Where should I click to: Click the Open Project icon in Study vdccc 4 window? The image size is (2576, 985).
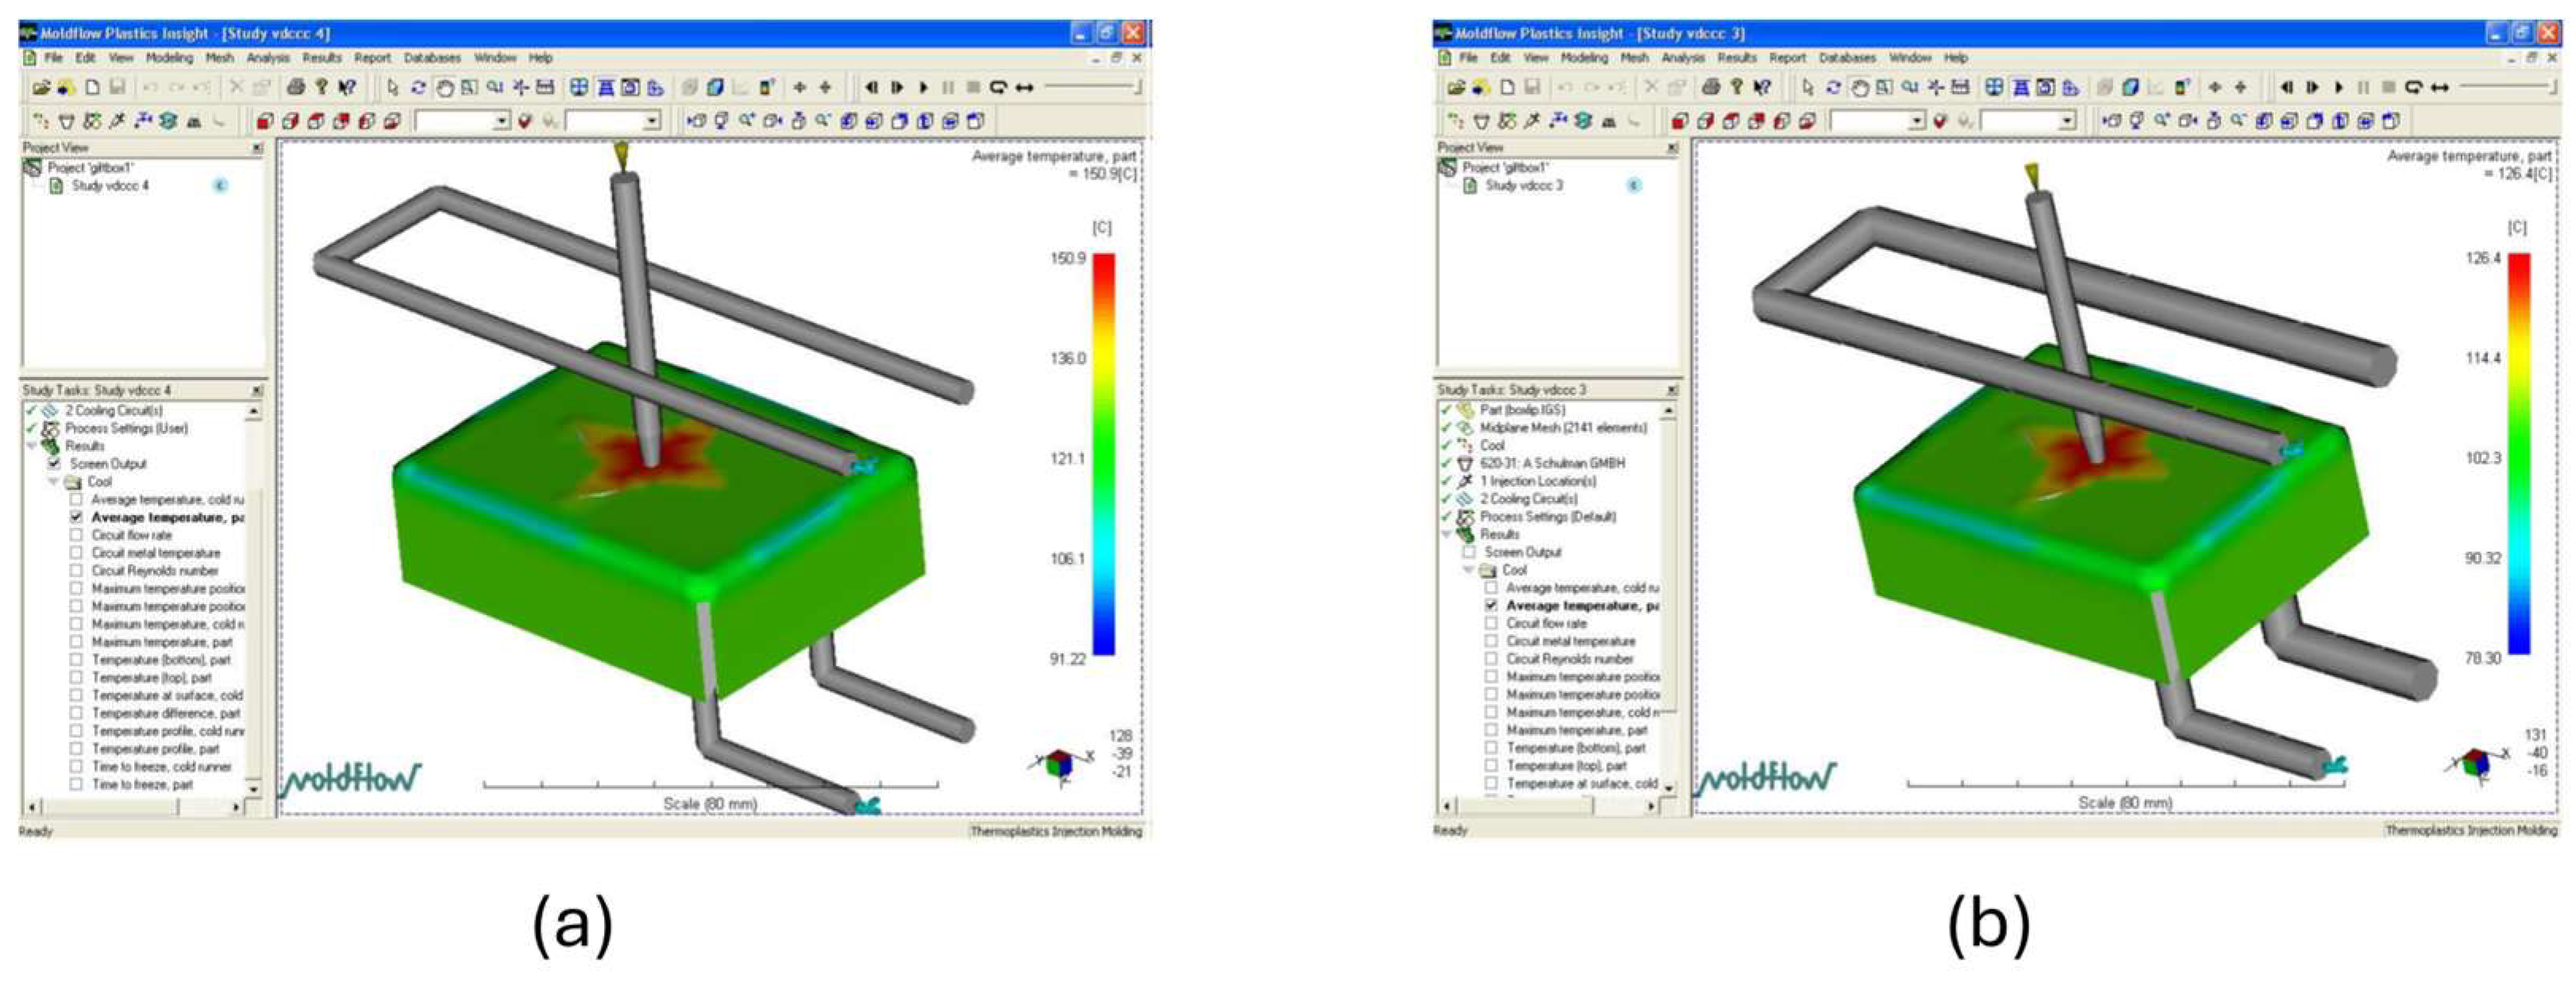(x=41, y=88)
